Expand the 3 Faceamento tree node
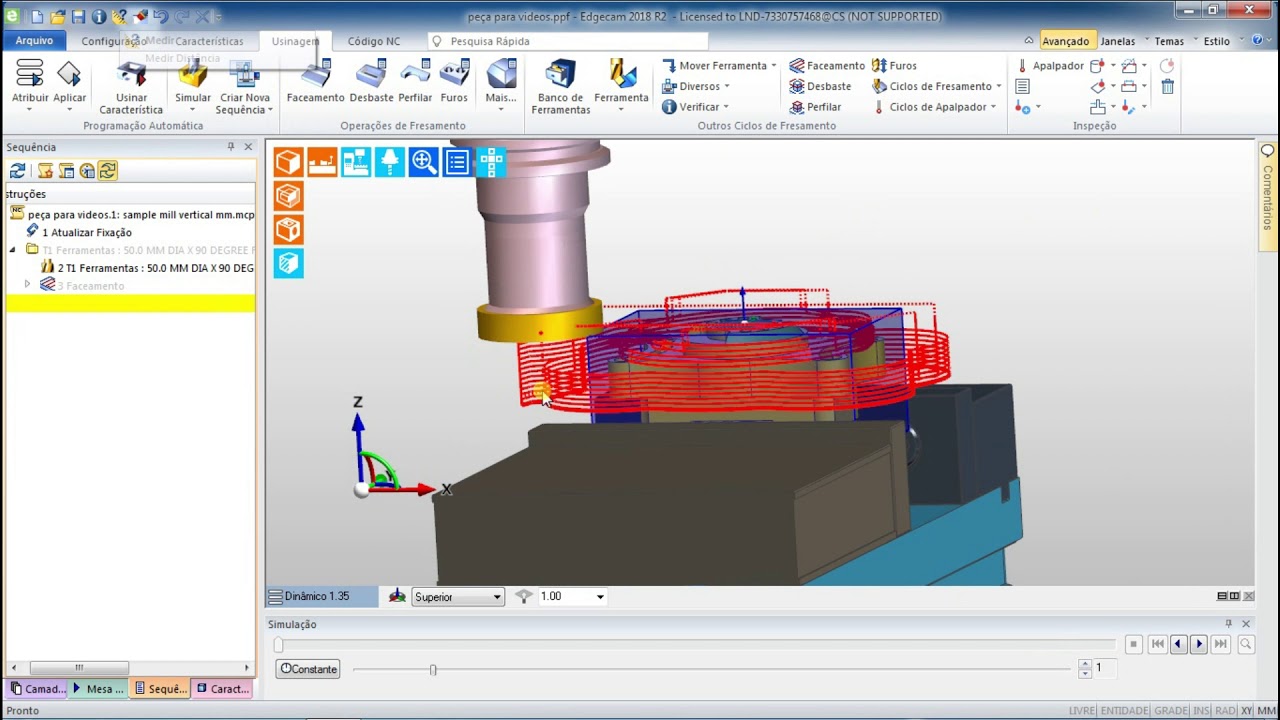 coord(28,285)
